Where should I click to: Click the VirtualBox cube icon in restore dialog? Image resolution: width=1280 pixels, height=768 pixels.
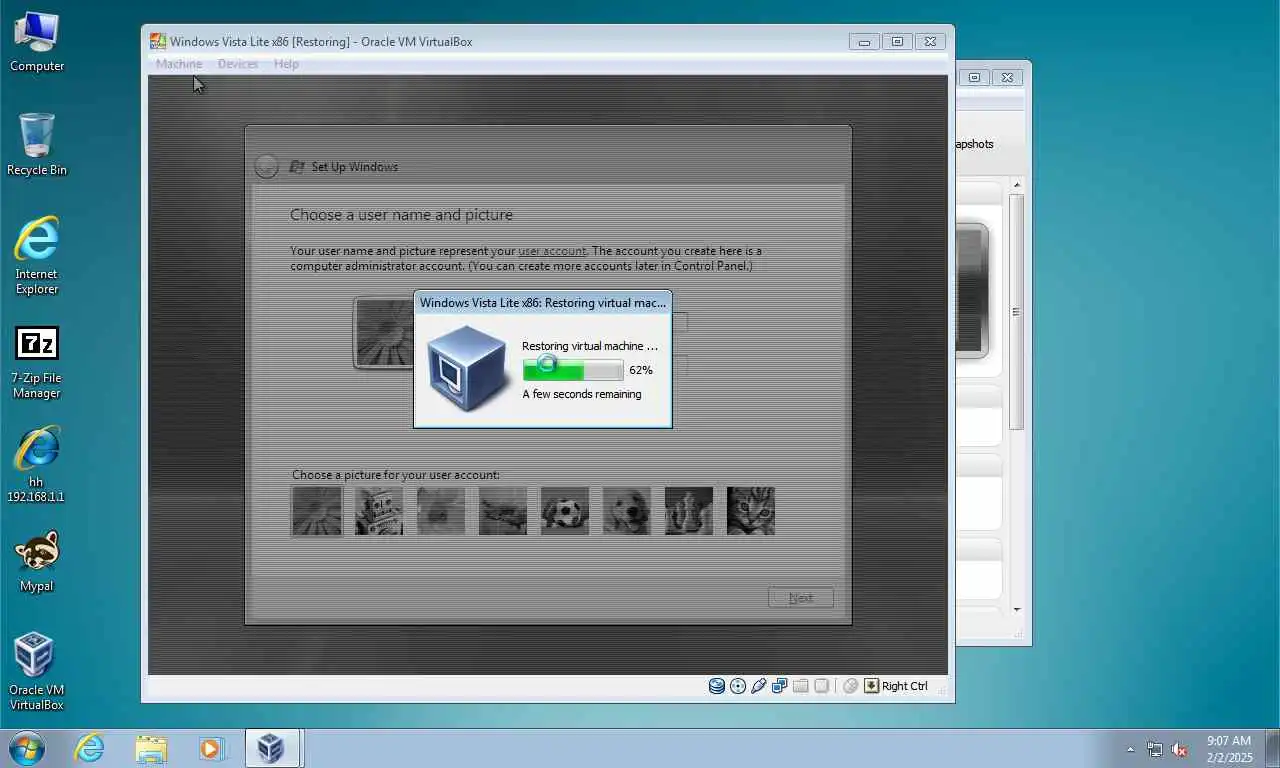click(466, 367)
